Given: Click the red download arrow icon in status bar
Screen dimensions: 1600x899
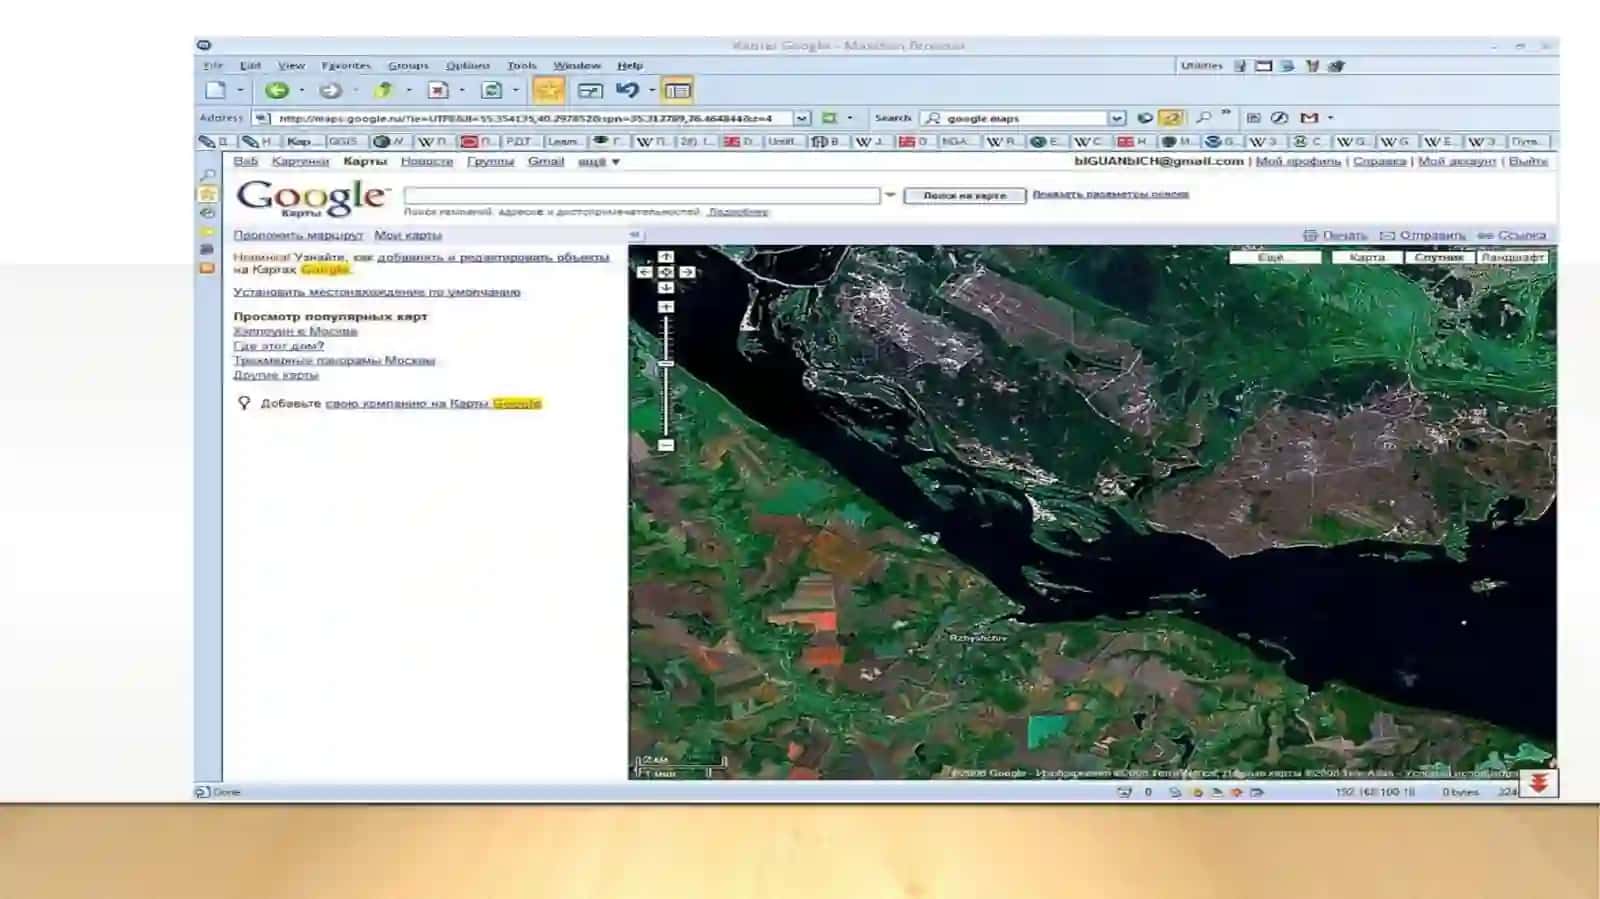Looking at the screenshot, I should (x=1539, y=783).
